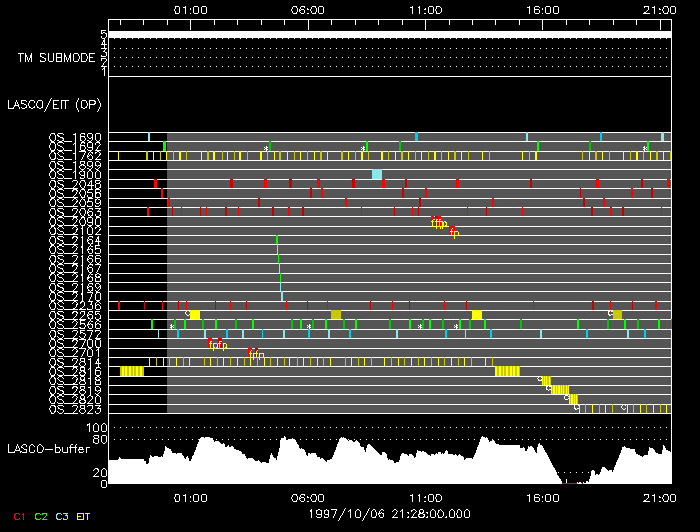
Task: Click the LASCO-buffer plot label
Action: [43, 449]
